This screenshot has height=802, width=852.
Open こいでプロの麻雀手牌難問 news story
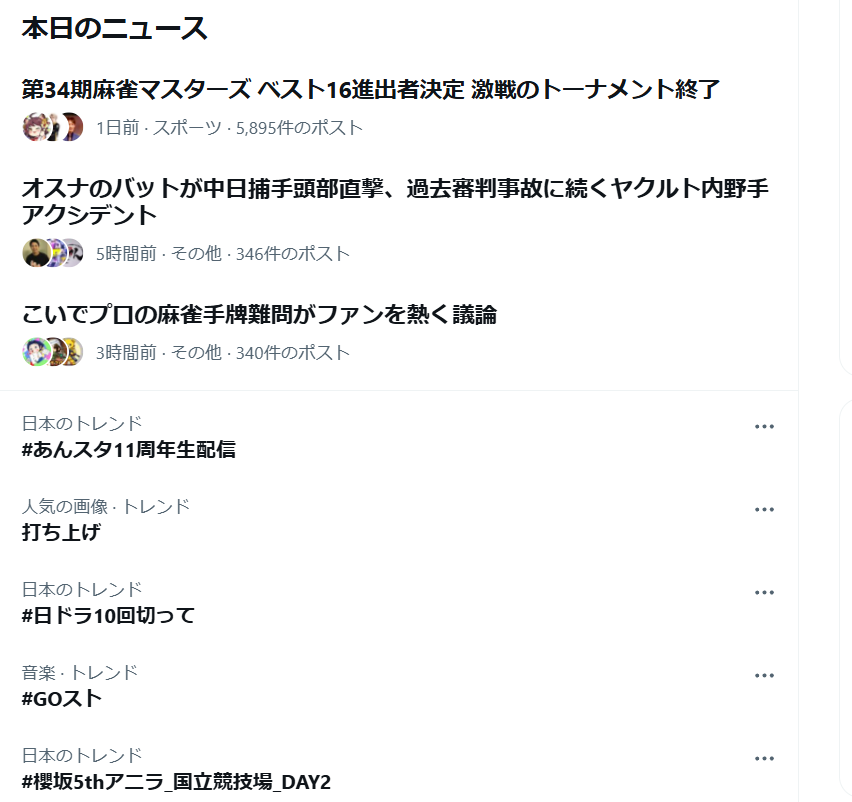click(x=259, y=315)
